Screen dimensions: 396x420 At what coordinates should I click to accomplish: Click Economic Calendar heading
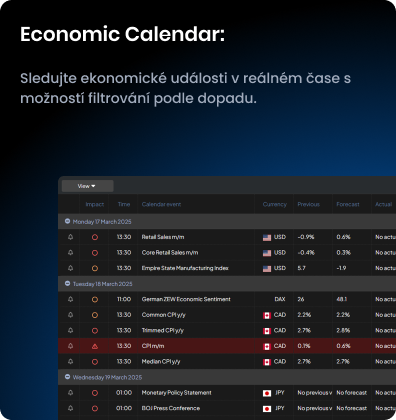[122, 34]
